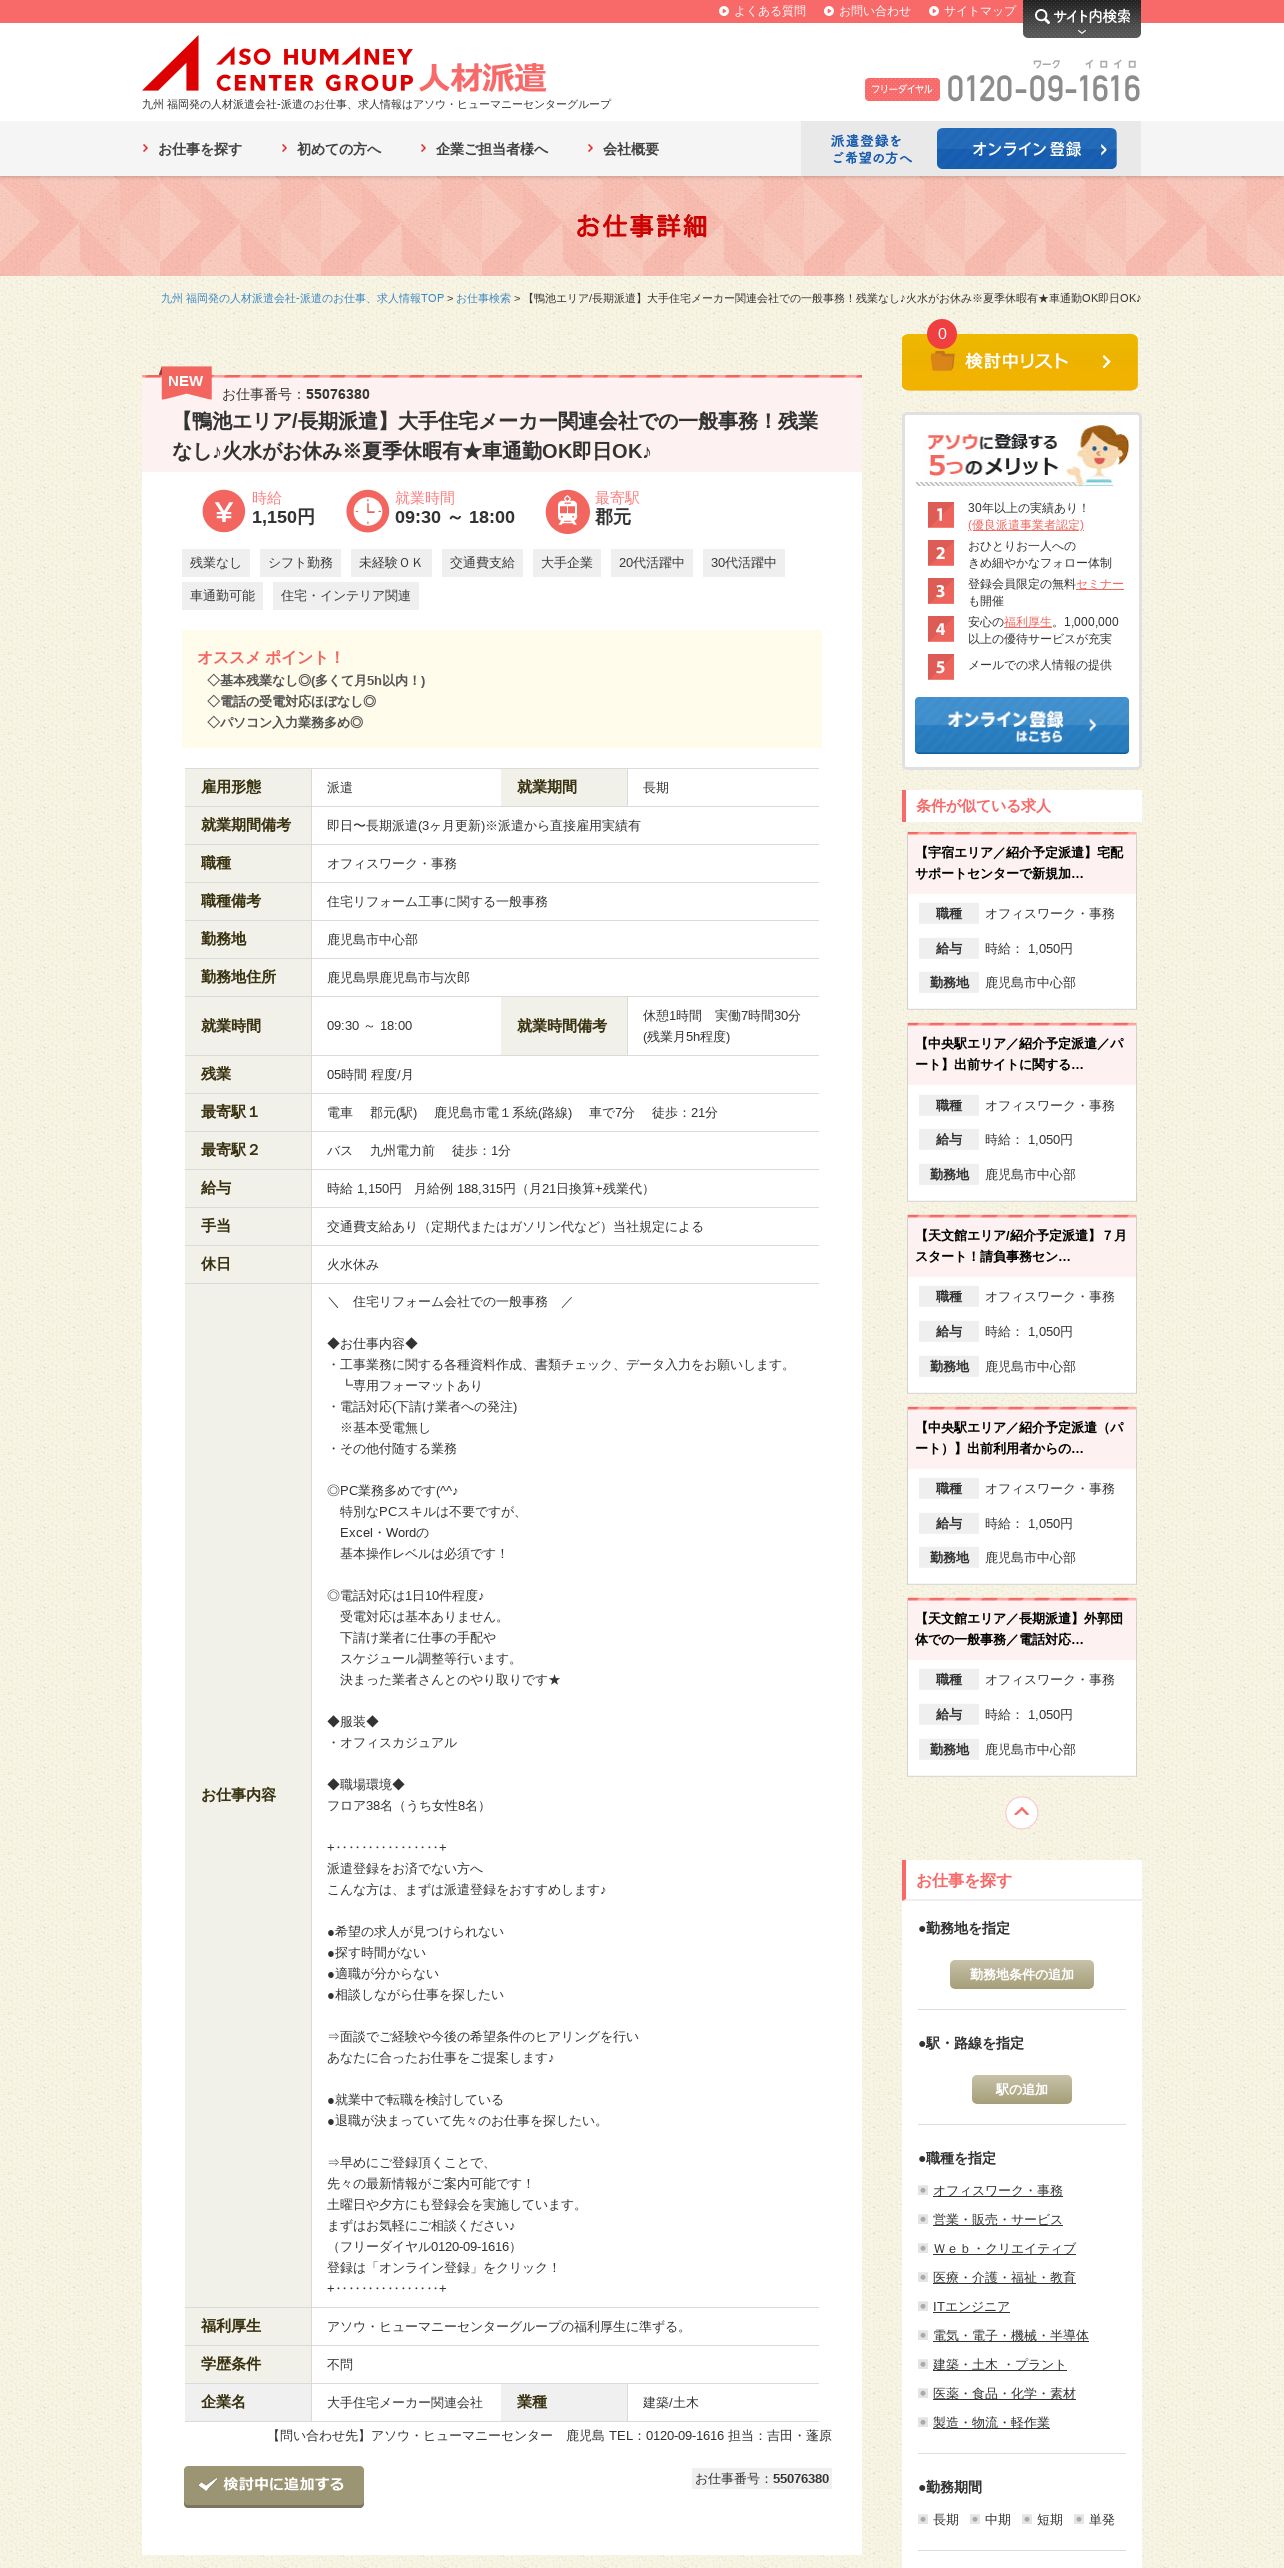This screenshot has height=2568, width=1284.
Task: Open 優良派遣事業者認定 link in merits box
Action: point(1025,525)
